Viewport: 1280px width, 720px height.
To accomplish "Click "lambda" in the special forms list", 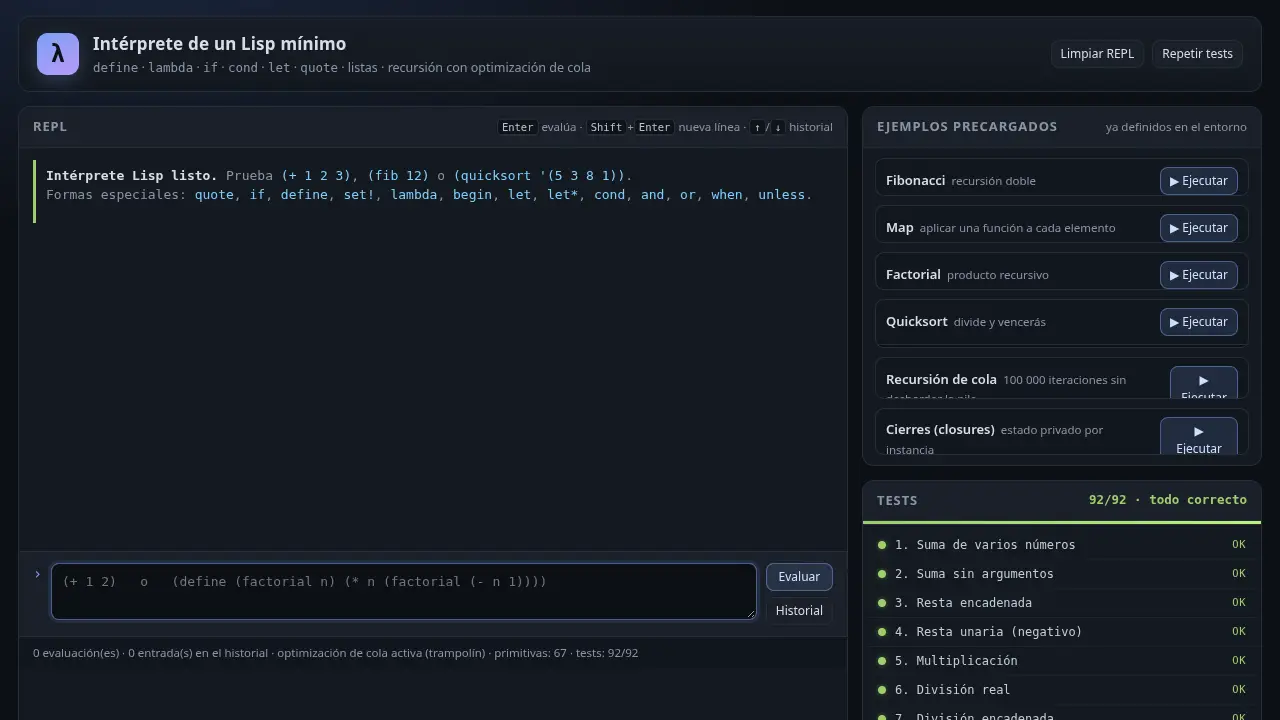I will pyautogui.click(x=414, y=195).
